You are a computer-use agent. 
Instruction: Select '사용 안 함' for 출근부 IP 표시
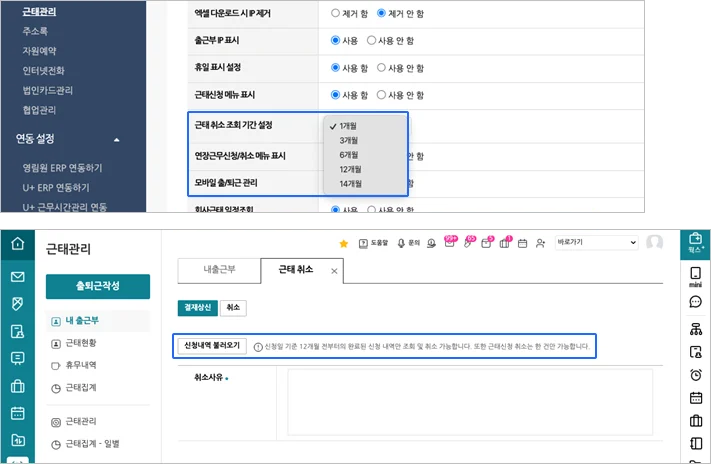pos(372,40)
